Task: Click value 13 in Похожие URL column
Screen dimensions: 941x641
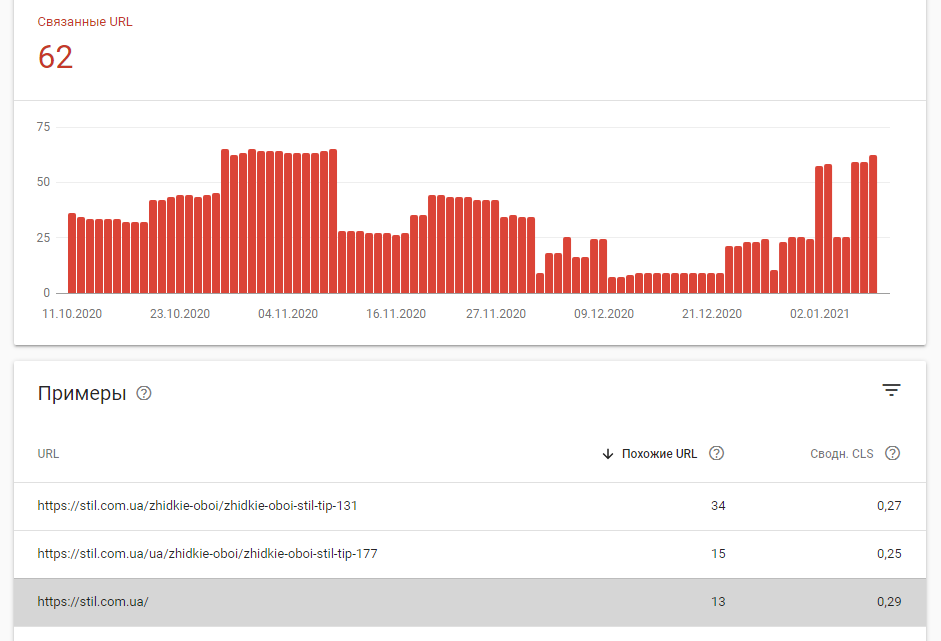Action: point(718,602)
